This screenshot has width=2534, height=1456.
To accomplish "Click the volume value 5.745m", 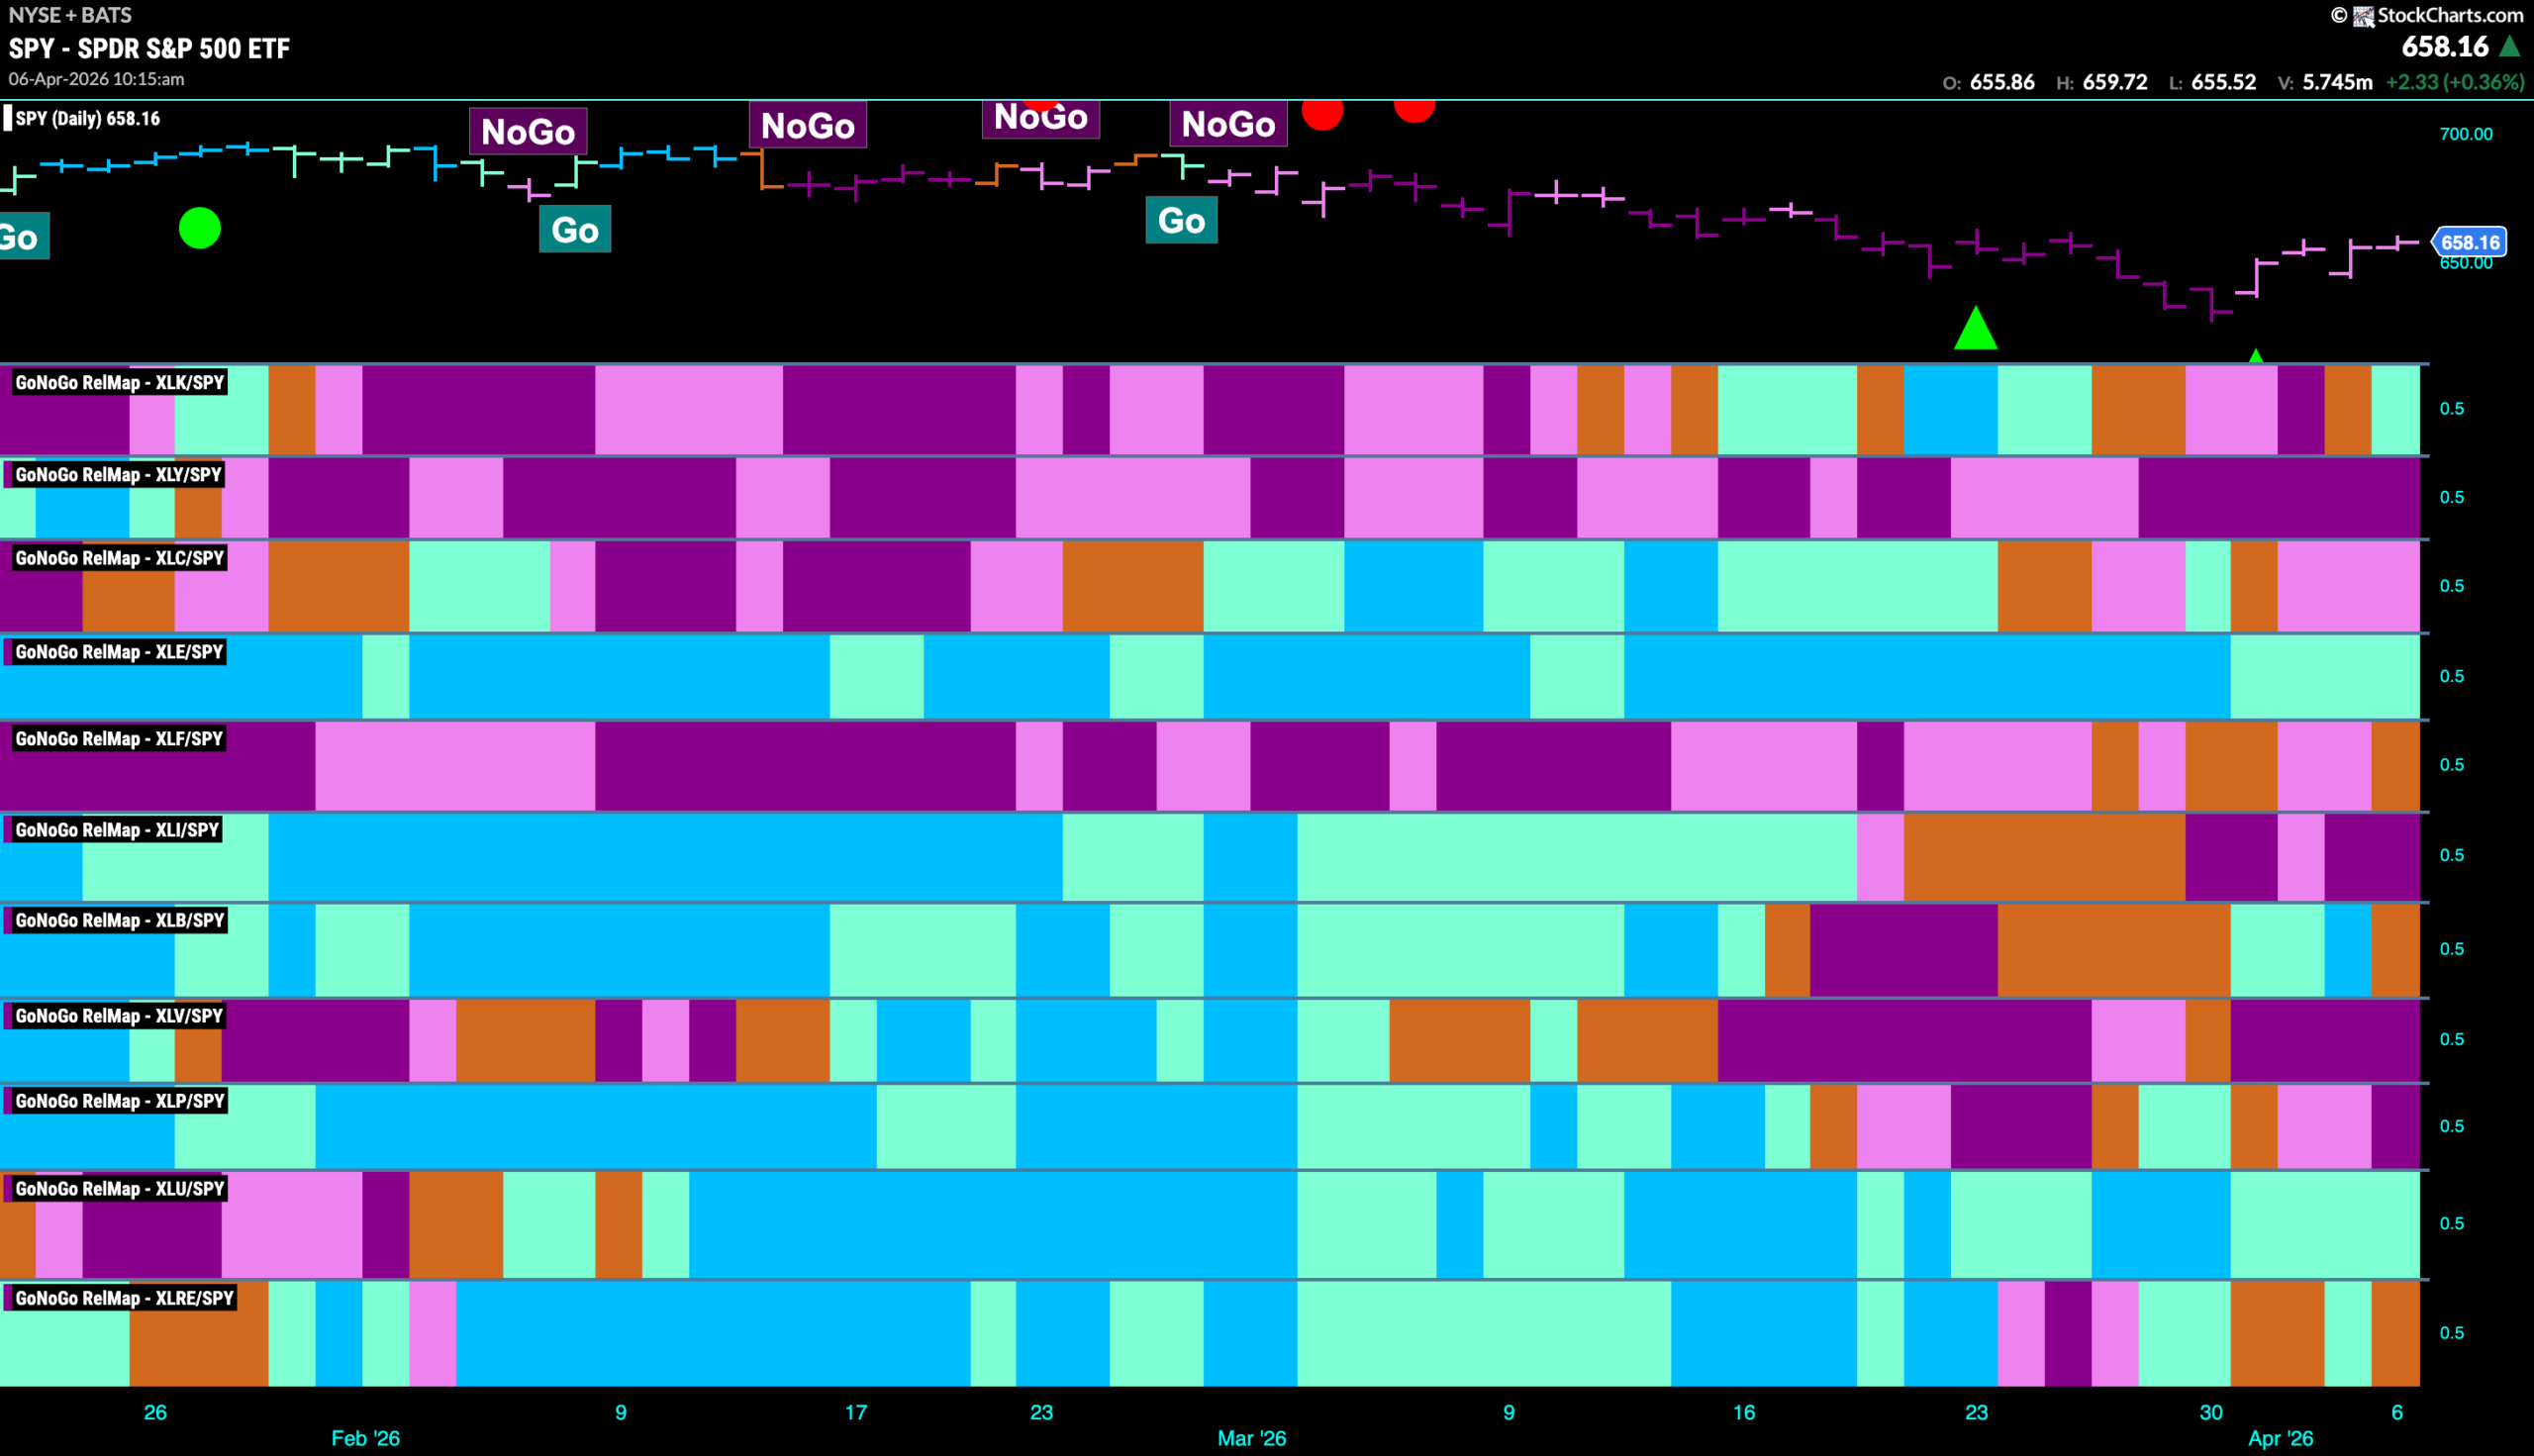I will click(2338, 82).
